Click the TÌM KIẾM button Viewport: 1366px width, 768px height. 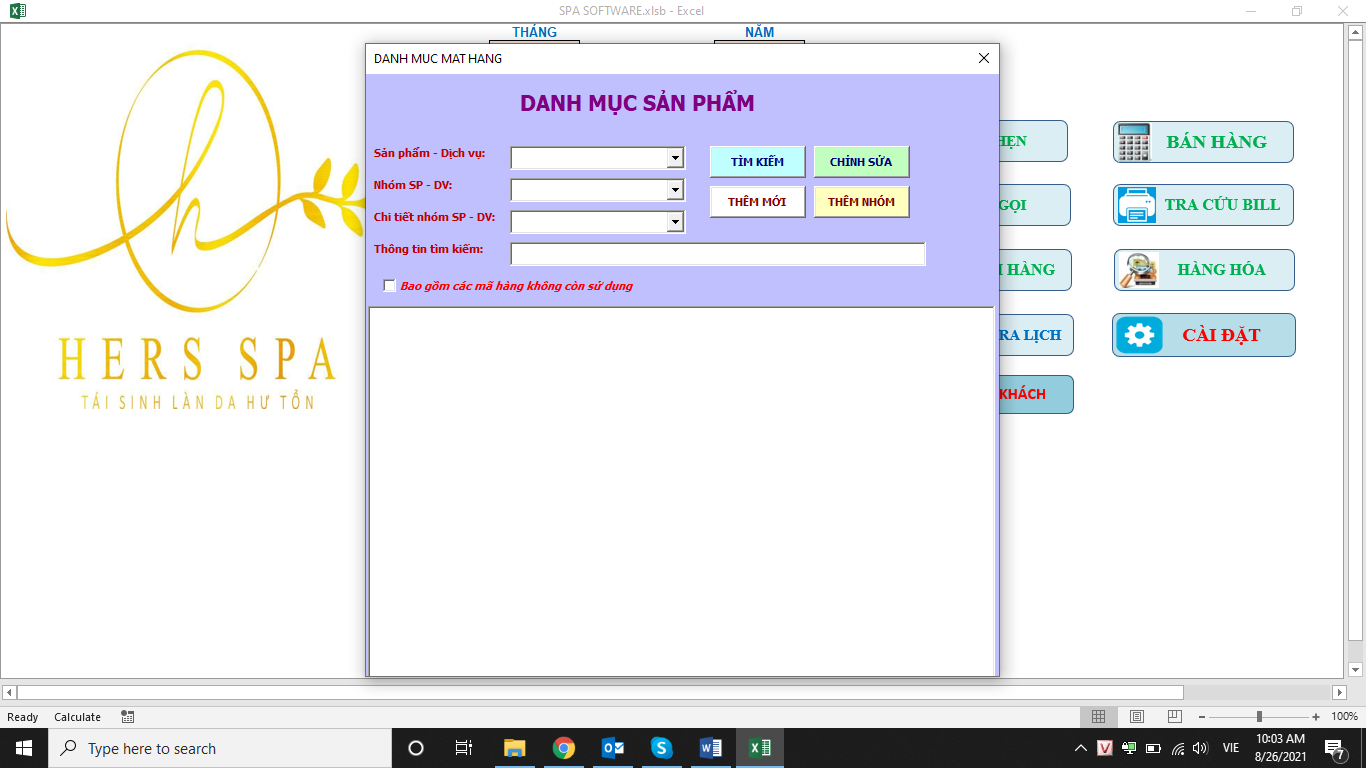757,162
